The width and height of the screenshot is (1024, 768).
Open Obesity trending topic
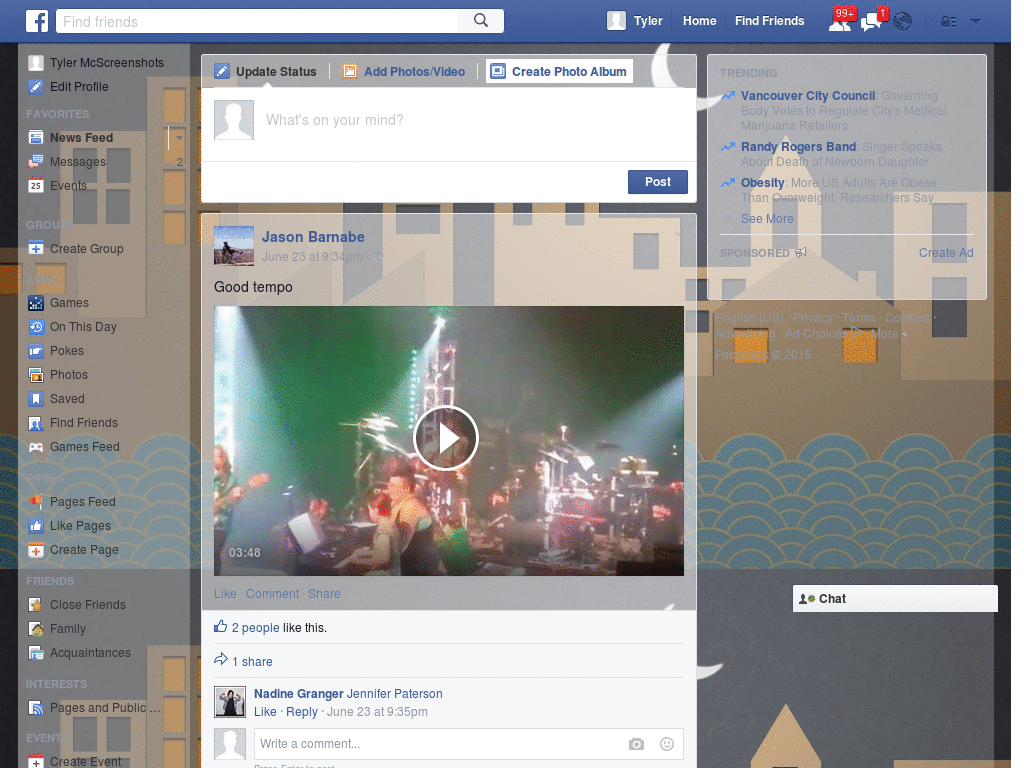point(762,183)
